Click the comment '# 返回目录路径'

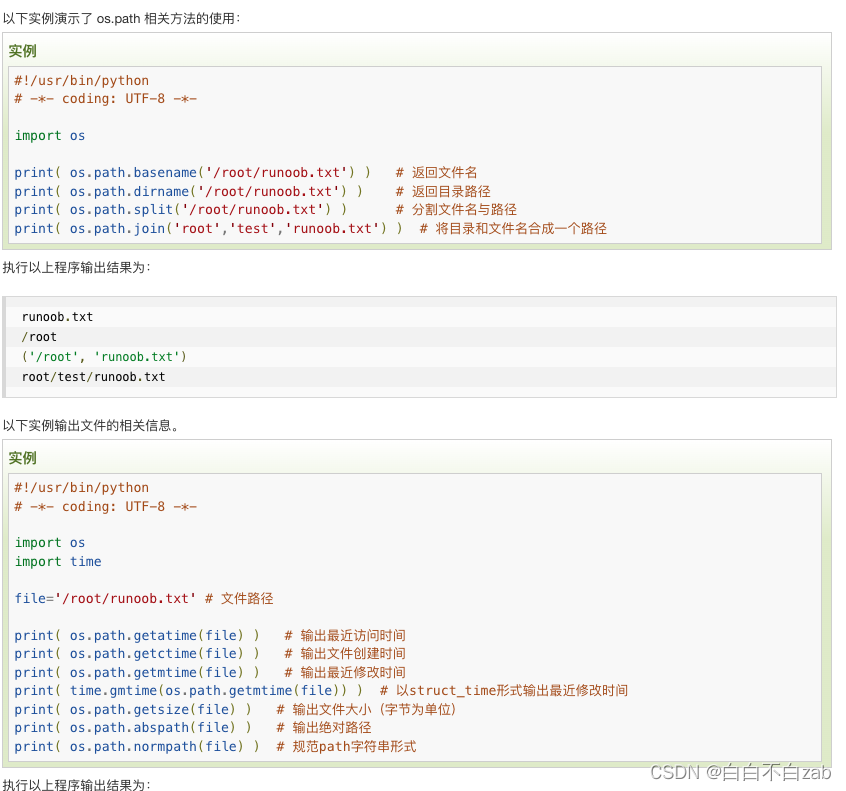point(443,192)
